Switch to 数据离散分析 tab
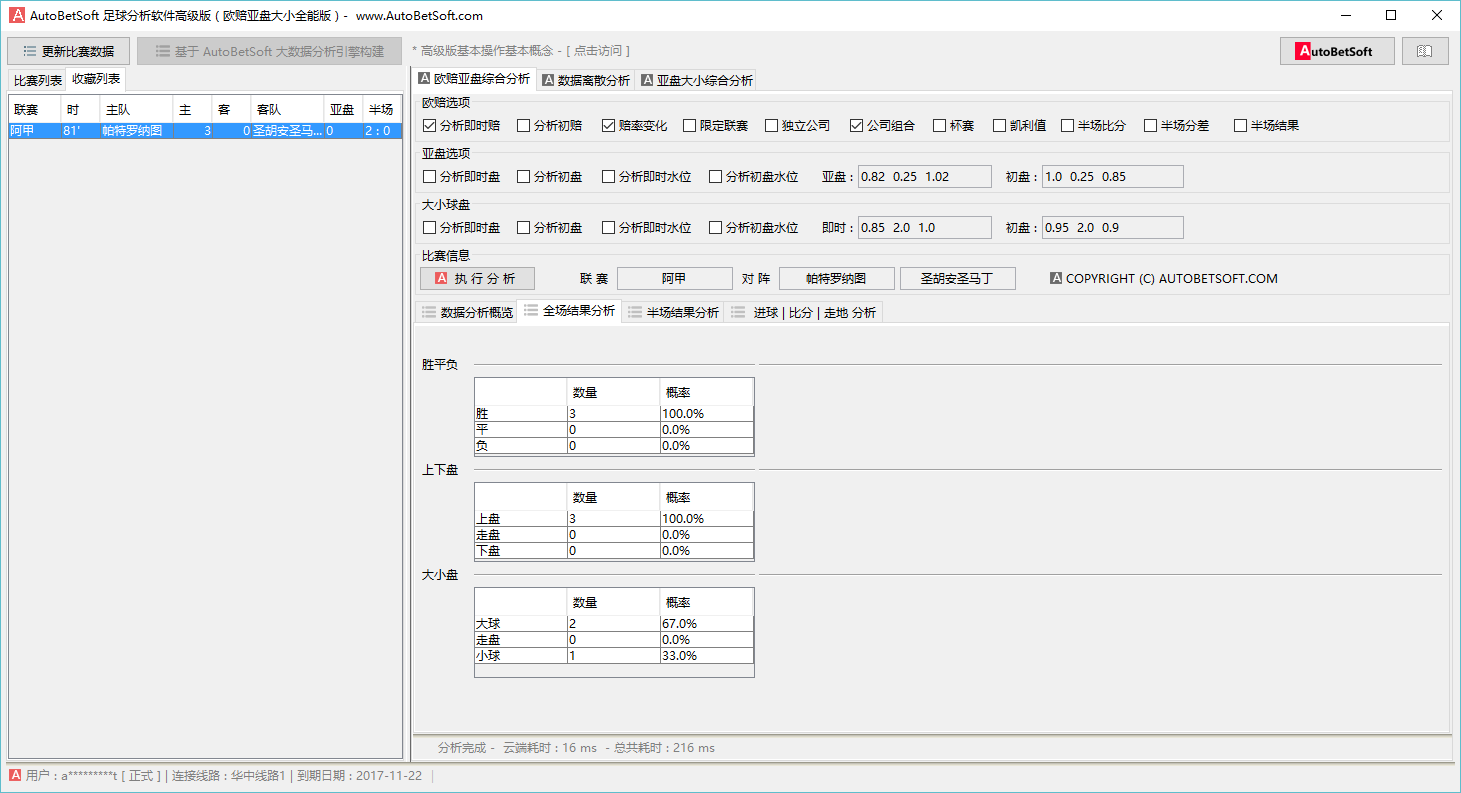The image size is (1461, 793). coord(586,80)
